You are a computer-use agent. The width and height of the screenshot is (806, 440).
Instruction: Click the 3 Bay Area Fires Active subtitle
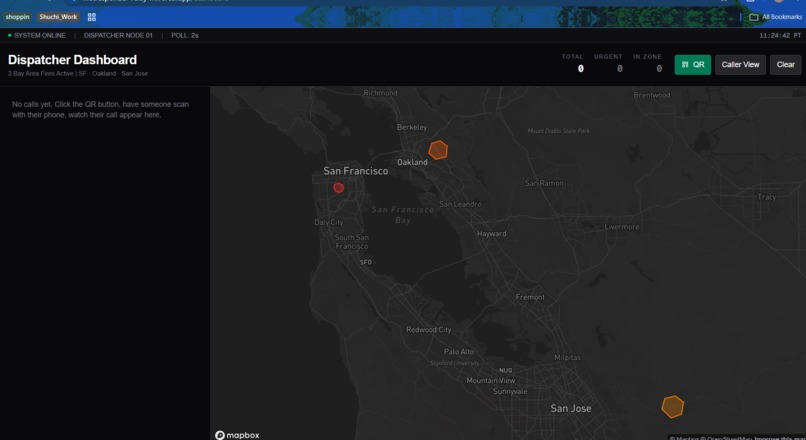tap(78, 74)
